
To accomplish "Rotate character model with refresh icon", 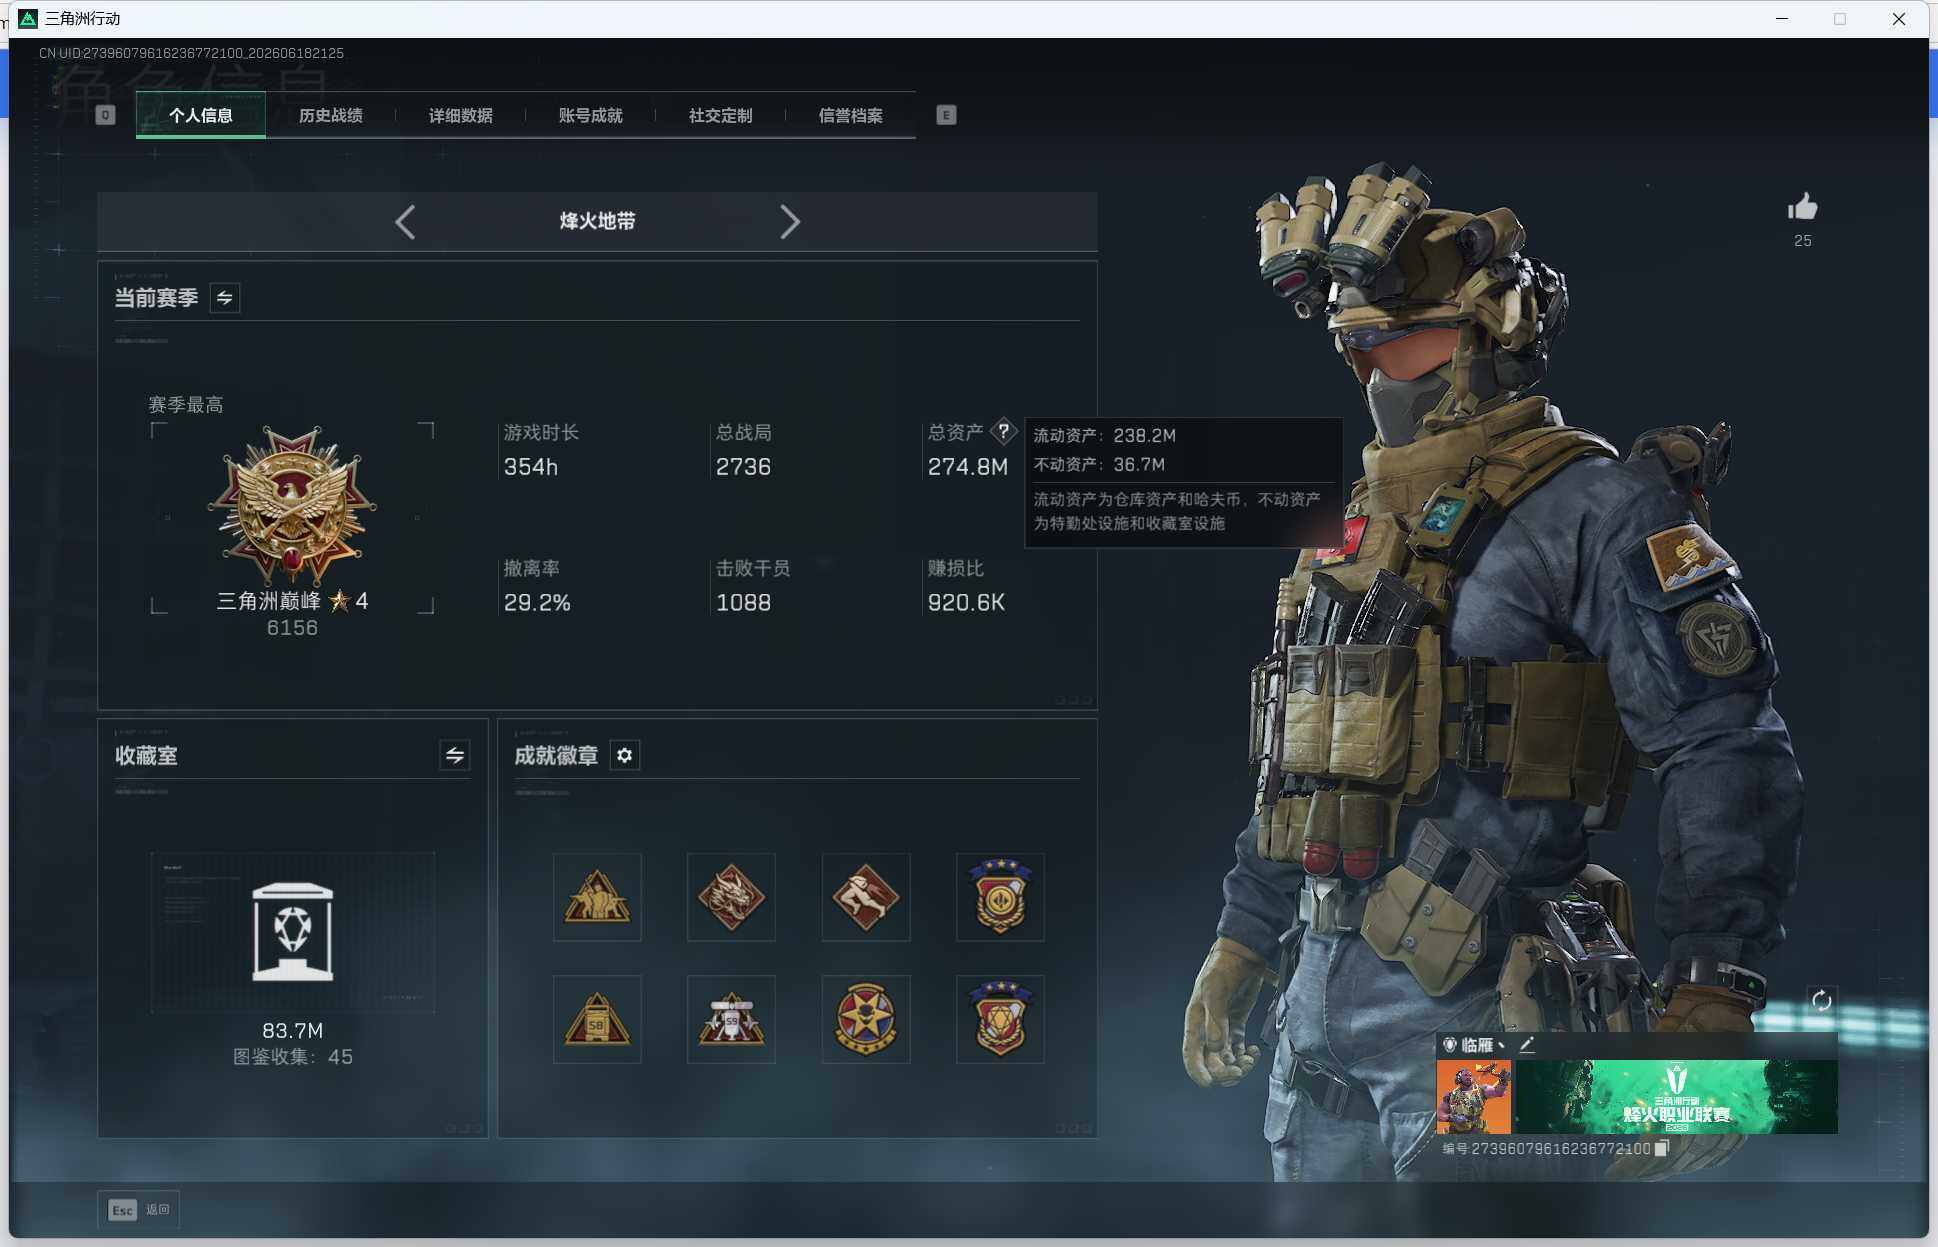I will (x=1821, y=1000).
